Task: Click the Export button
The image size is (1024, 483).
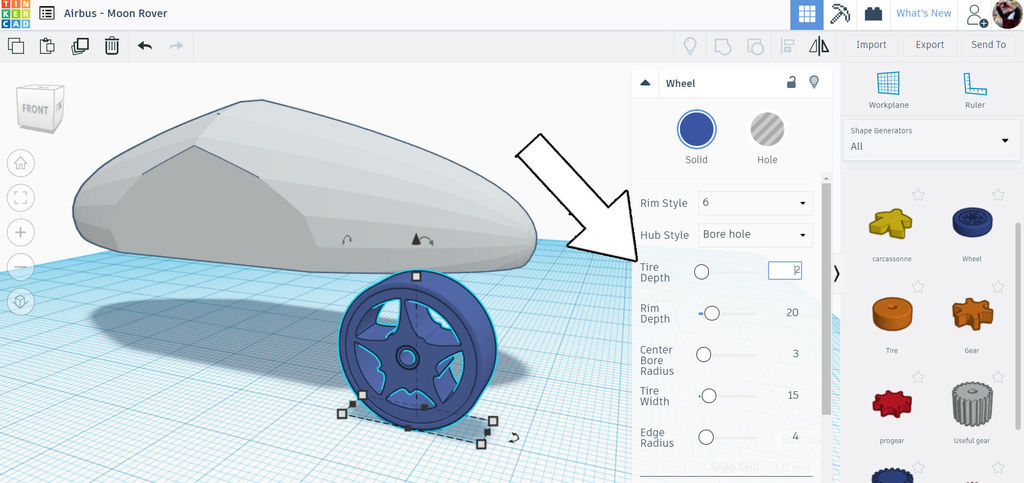Action: (930, 45)
